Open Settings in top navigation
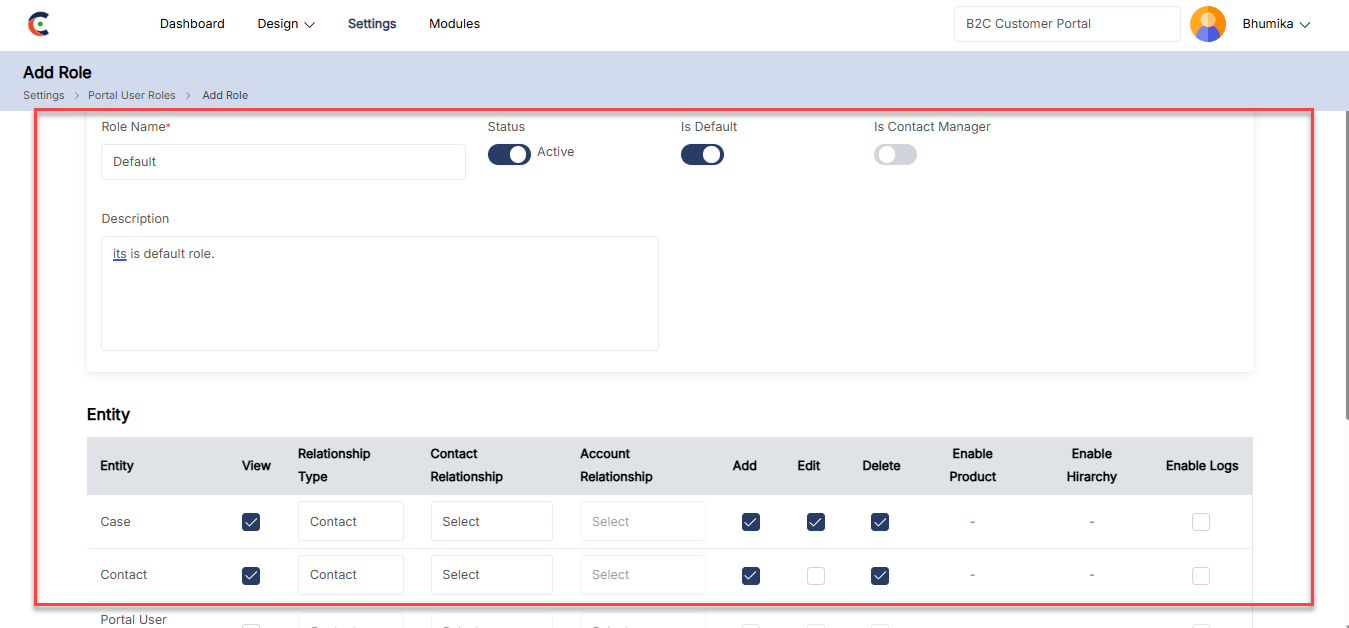1349x628 pixels. point(372,24)
